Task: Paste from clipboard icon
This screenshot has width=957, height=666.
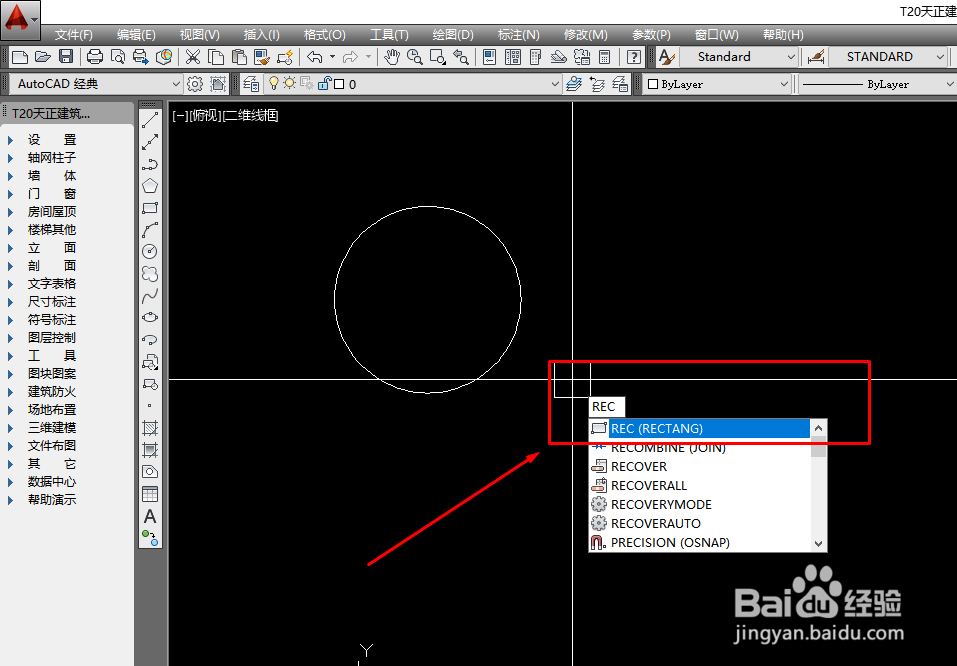Action: pos(239,57)
